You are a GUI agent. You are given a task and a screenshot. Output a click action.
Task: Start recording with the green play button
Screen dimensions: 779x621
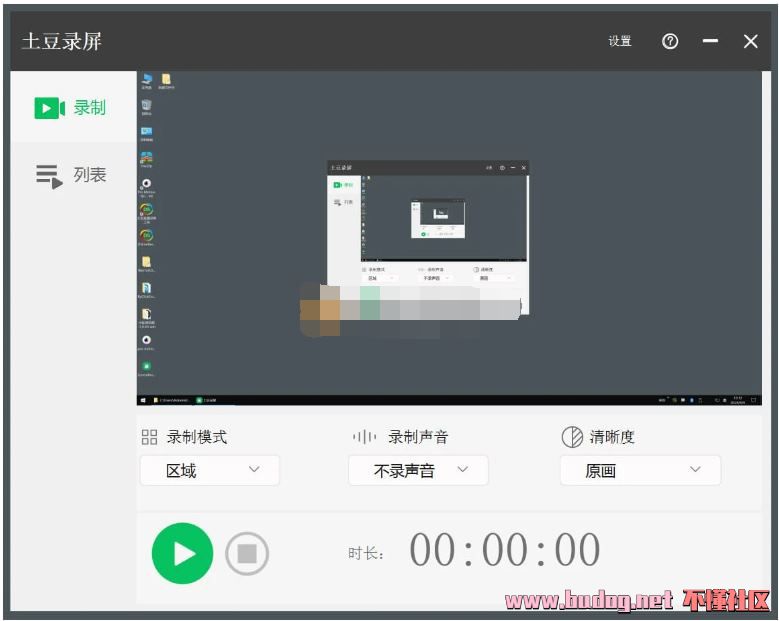click(182, 553)
